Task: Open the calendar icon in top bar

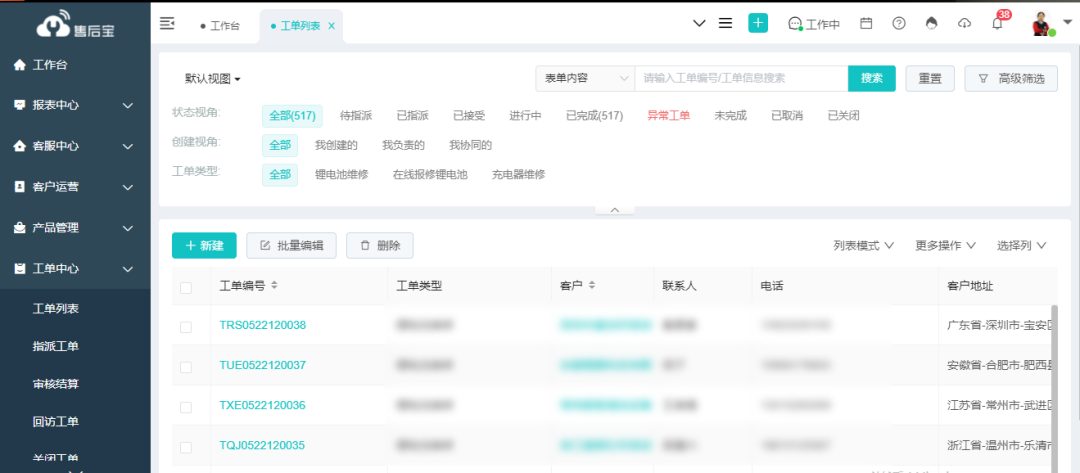Action: coord(866,24)
